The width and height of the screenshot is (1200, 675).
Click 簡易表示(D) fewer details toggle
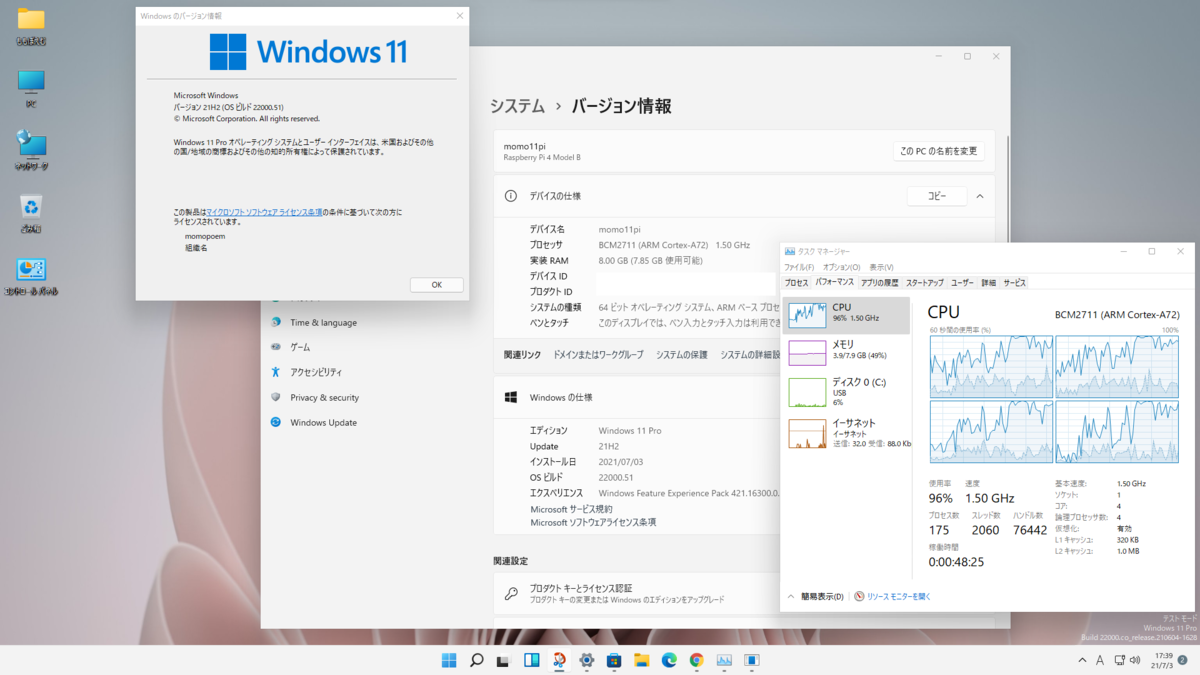click(815, 596)
